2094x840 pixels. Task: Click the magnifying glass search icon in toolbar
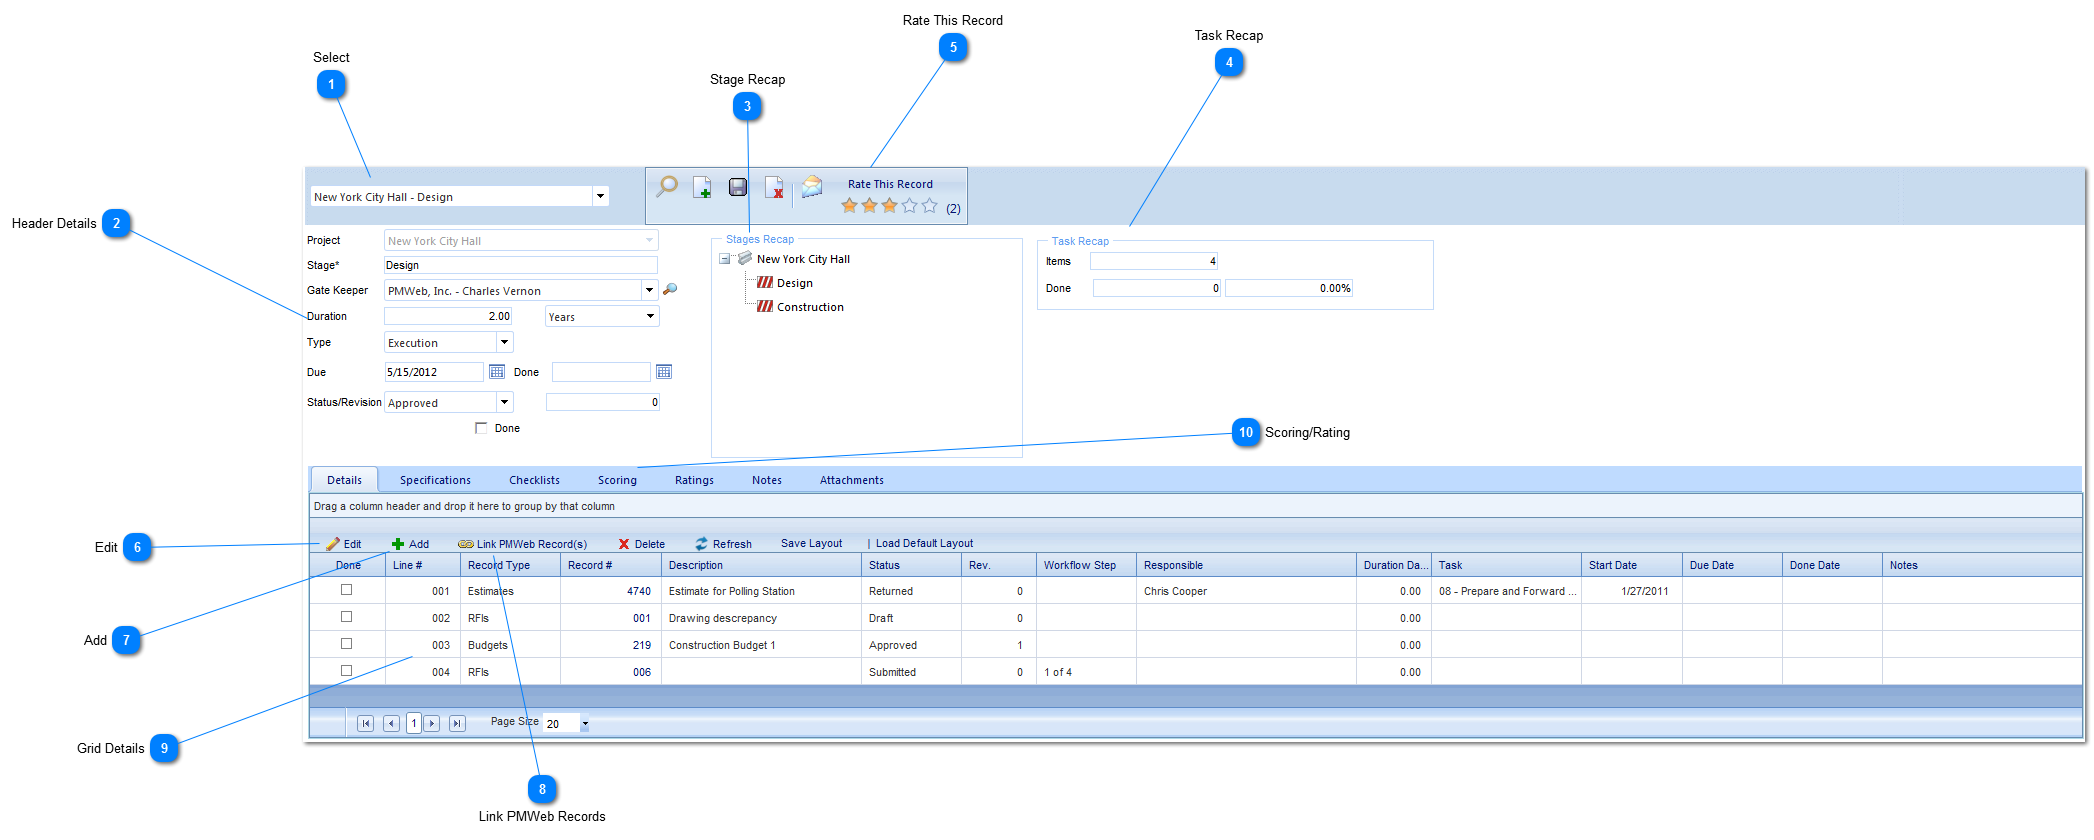point(666,186)
